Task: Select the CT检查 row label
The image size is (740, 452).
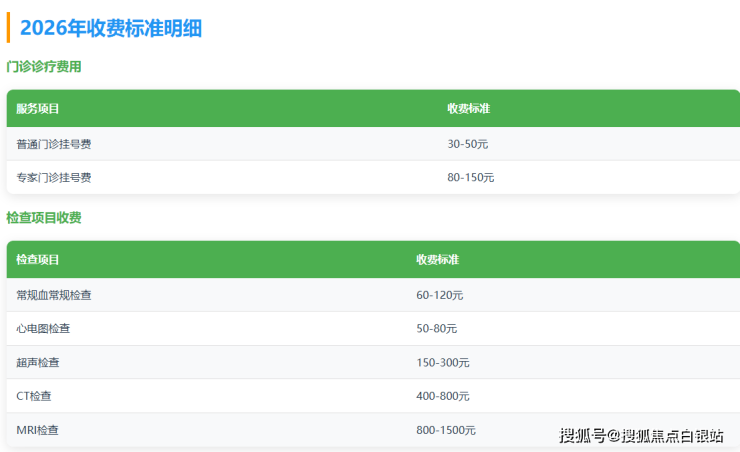Action: coord(33,396)
